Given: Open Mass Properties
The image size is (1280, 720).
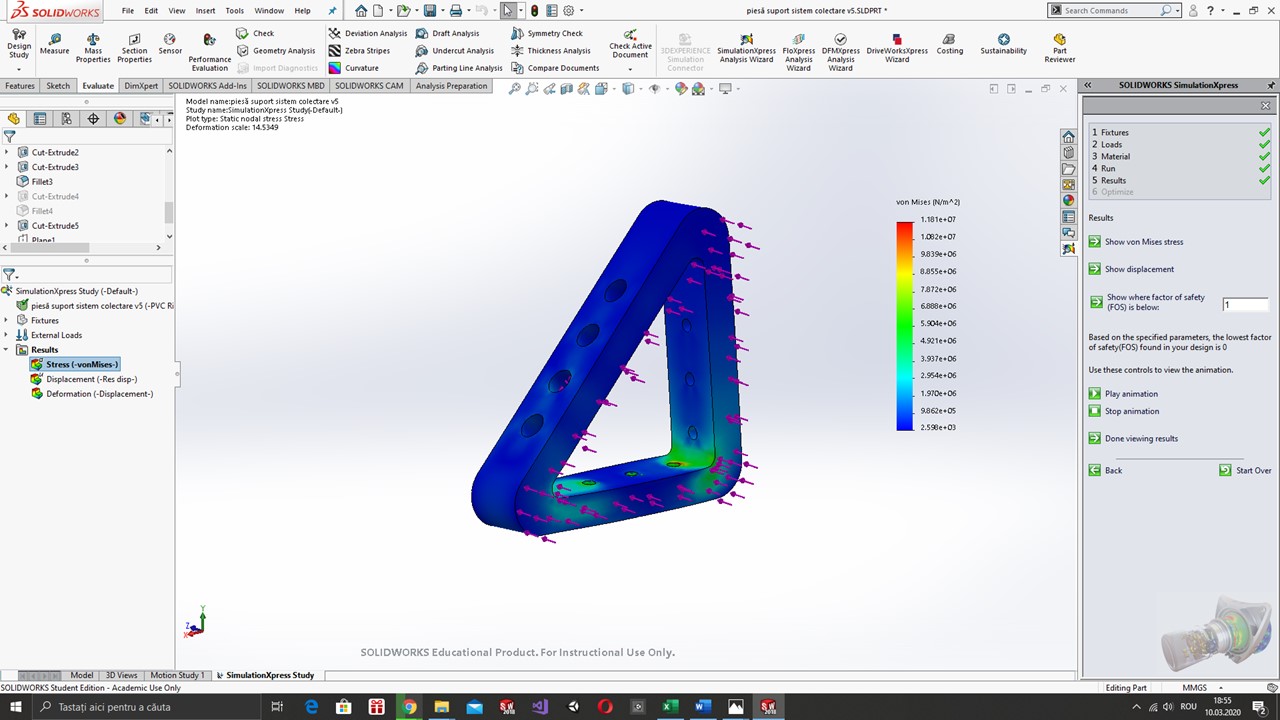Looking at the screenshot, I should pos(93,48).
